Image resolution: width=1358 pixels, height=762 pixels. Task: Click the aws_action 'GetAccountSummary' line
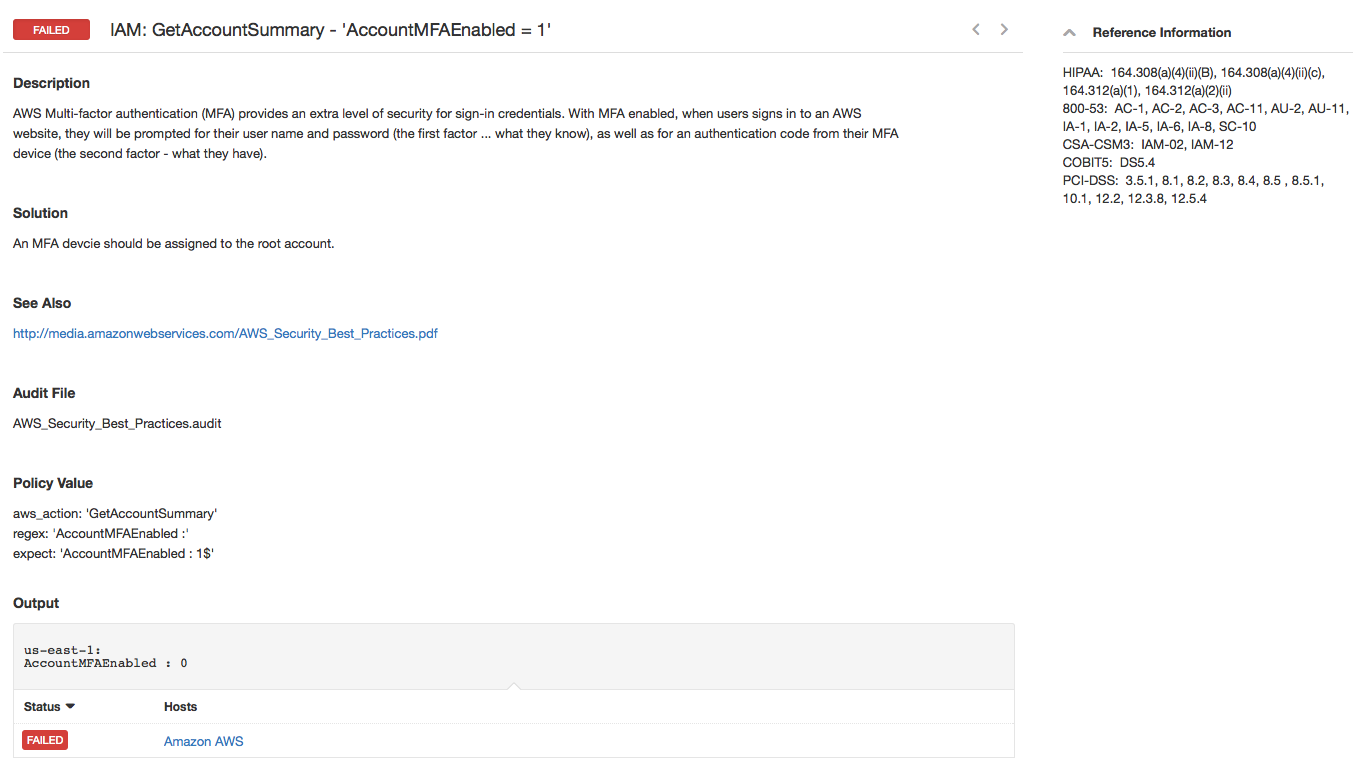pos(115,514)
